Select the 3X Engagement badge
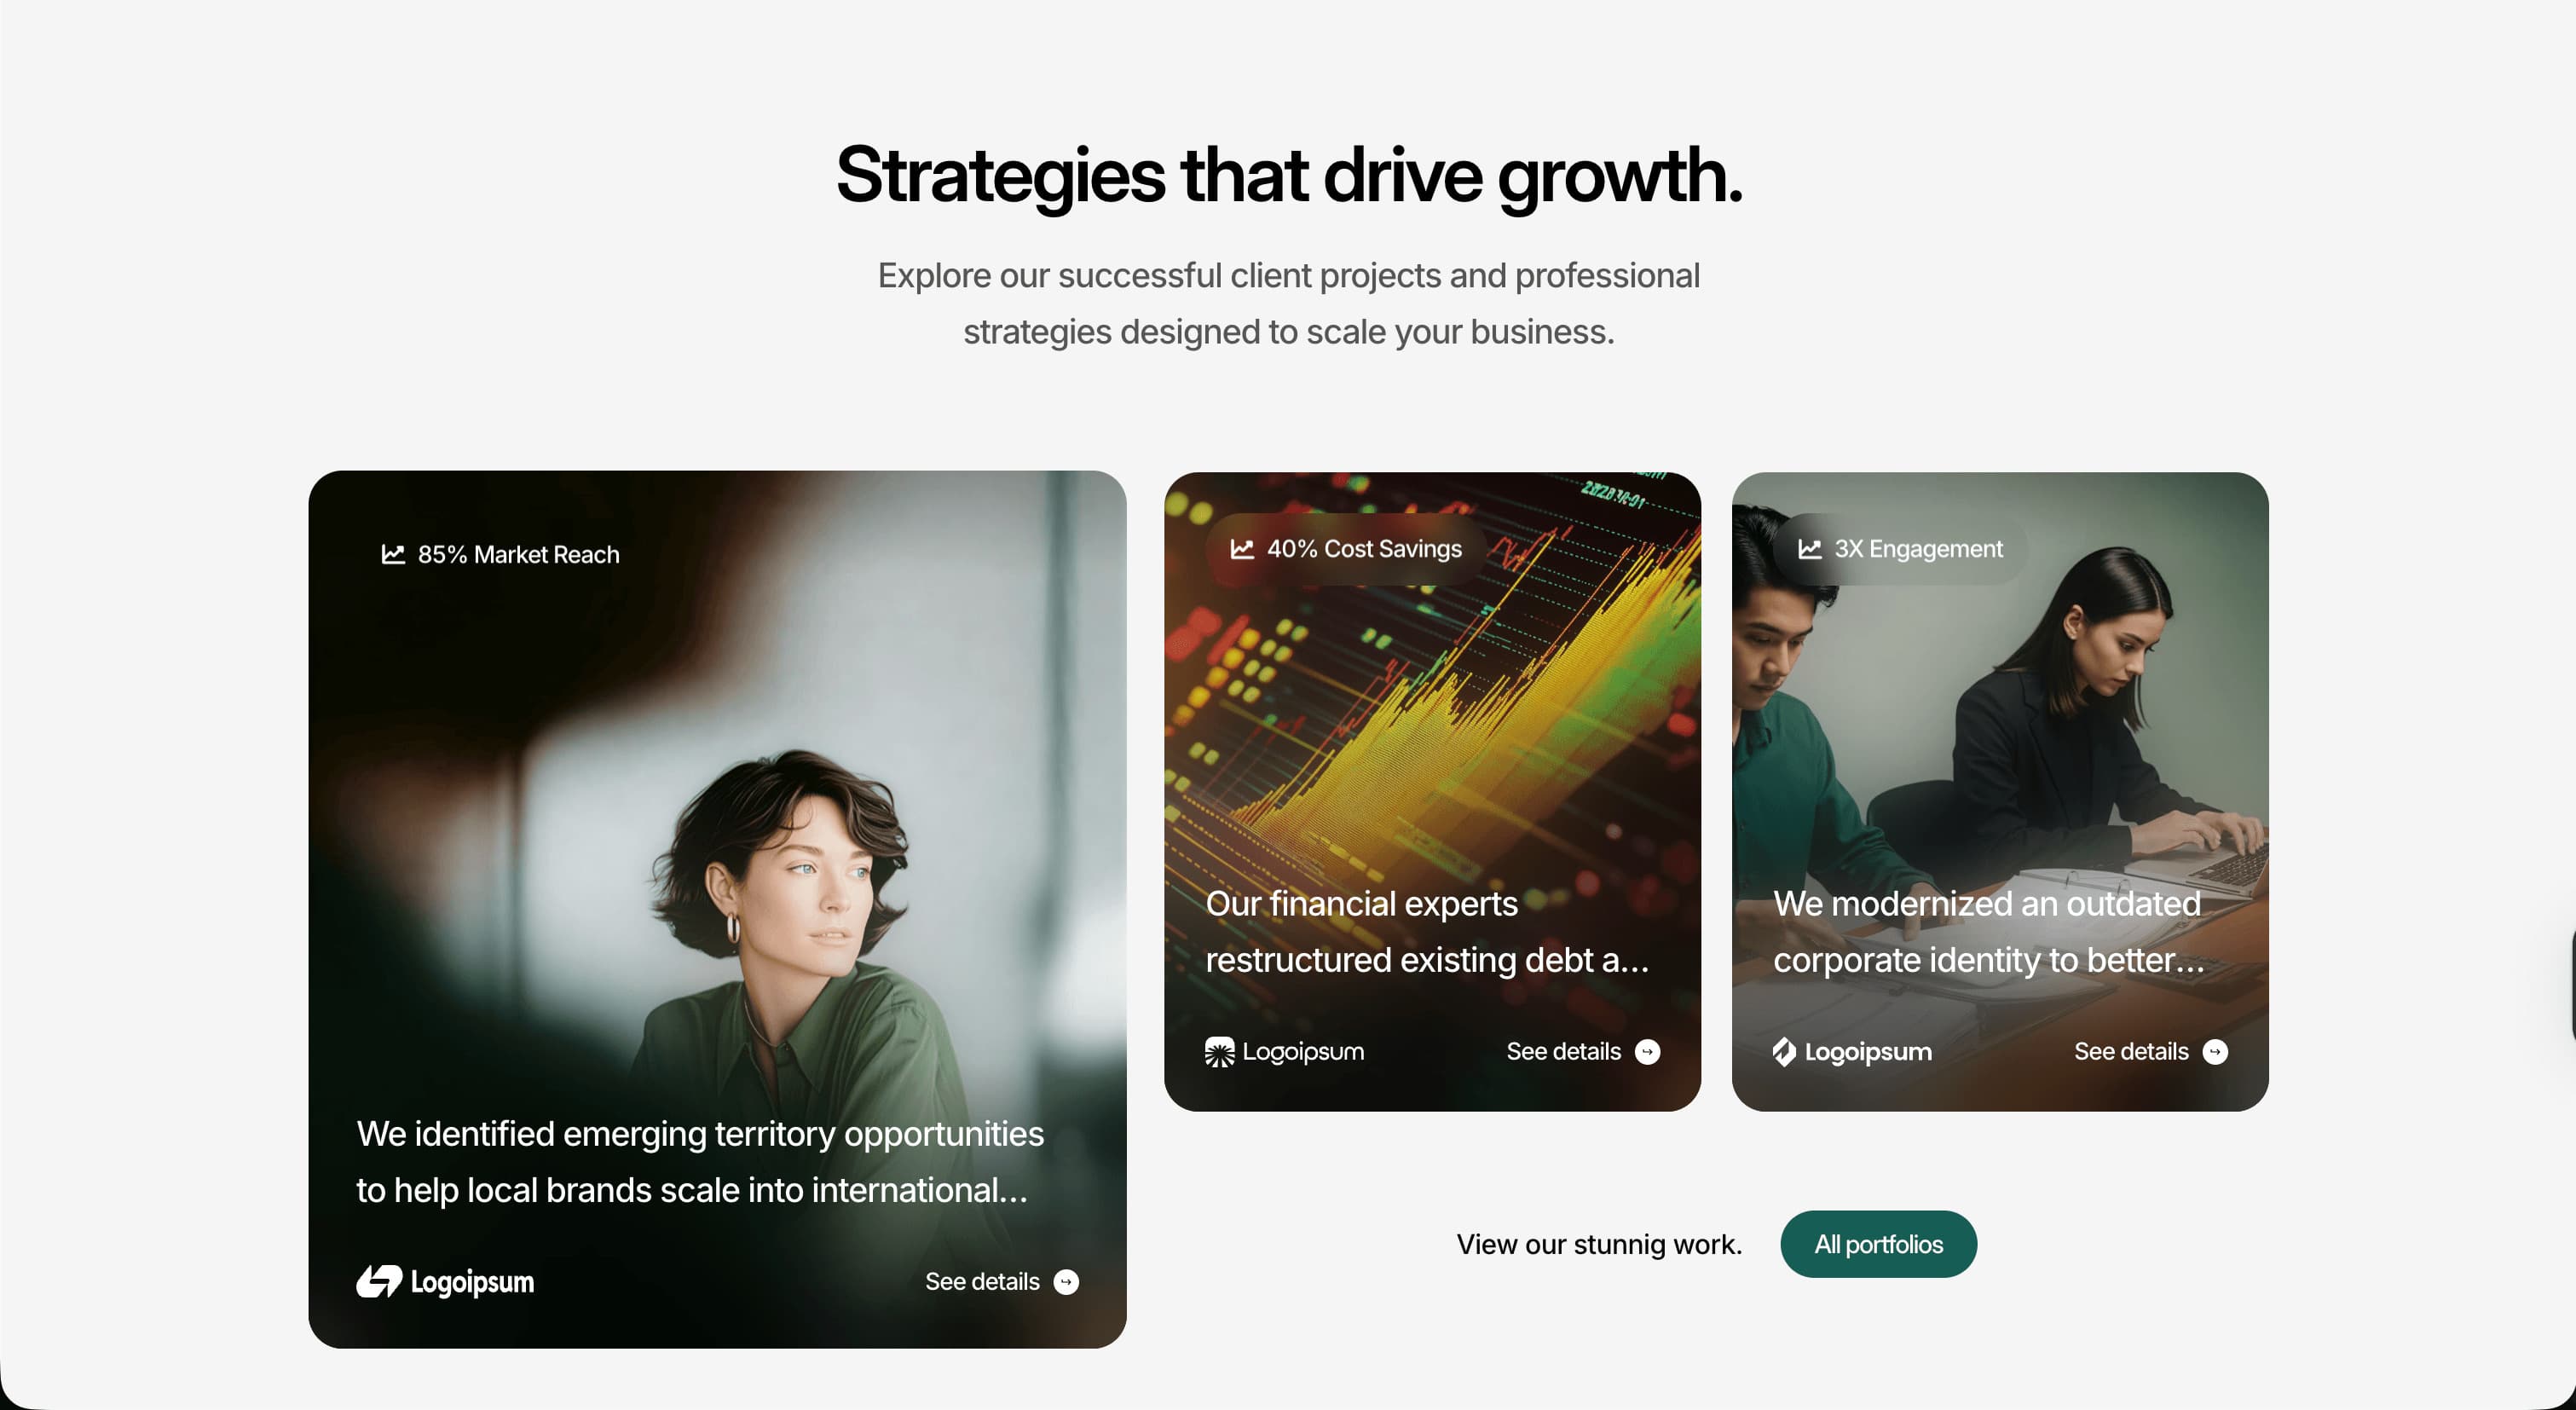 point(1900,549)
